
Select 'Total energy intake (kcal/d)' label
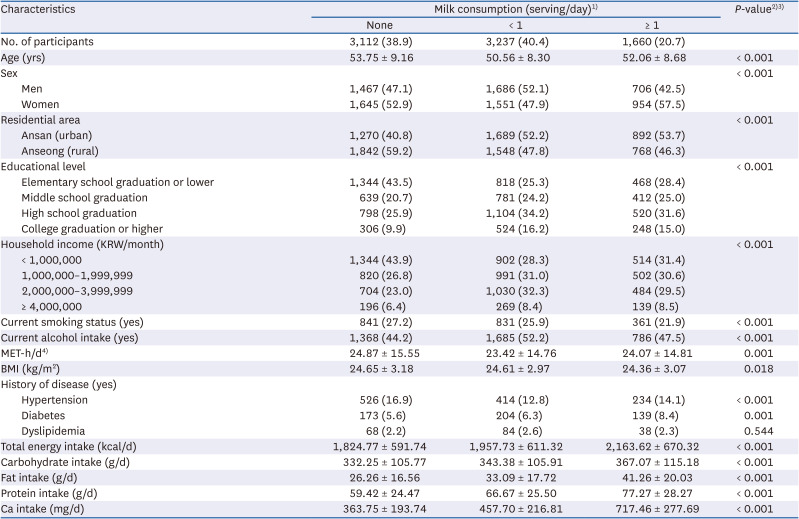click(x=69, y=447)
